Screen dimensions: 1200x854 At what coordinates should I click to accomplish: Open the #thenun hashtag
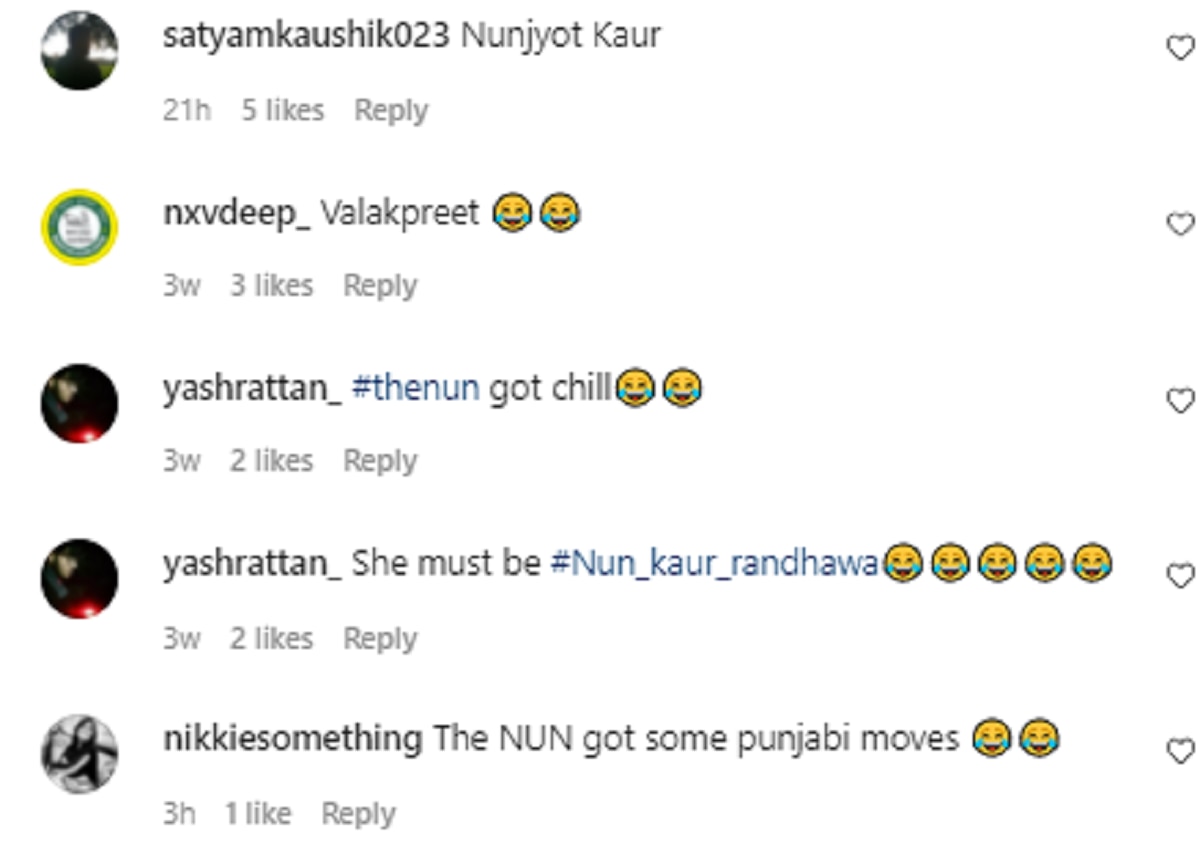[416, 388]
